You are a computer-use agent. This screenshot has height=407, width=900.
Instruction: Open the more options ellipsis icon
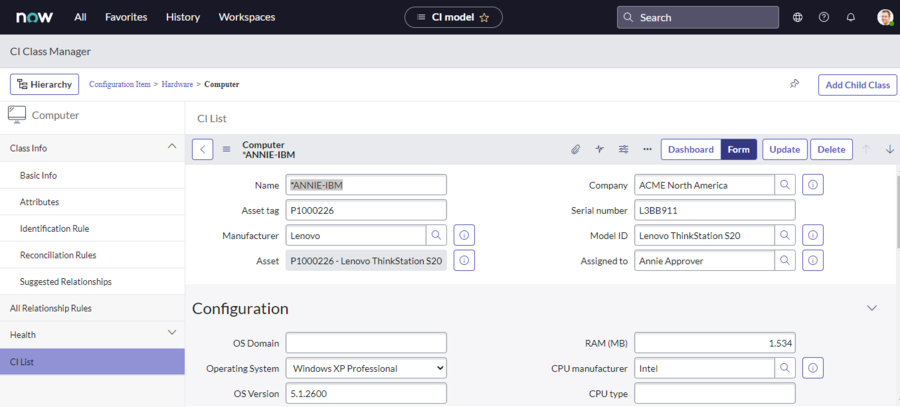(647, 149)
